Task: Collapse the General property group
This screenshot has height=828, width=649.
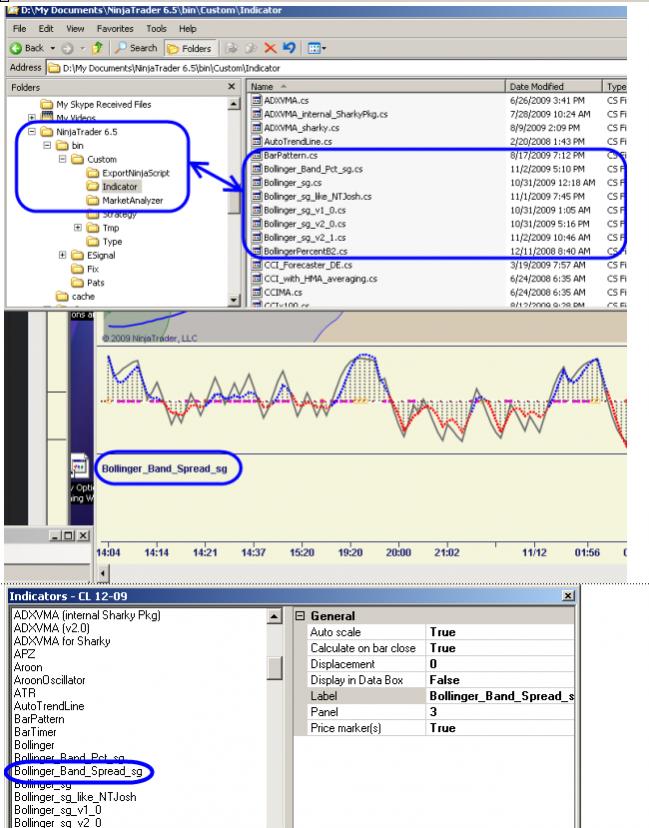Action: click(x=300, y=616)
